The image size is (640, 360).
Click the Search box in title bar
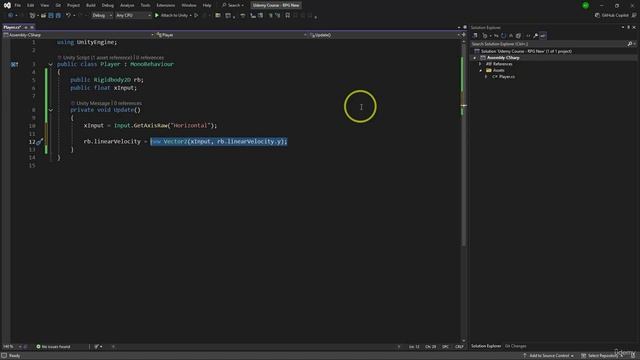(233, 5)
